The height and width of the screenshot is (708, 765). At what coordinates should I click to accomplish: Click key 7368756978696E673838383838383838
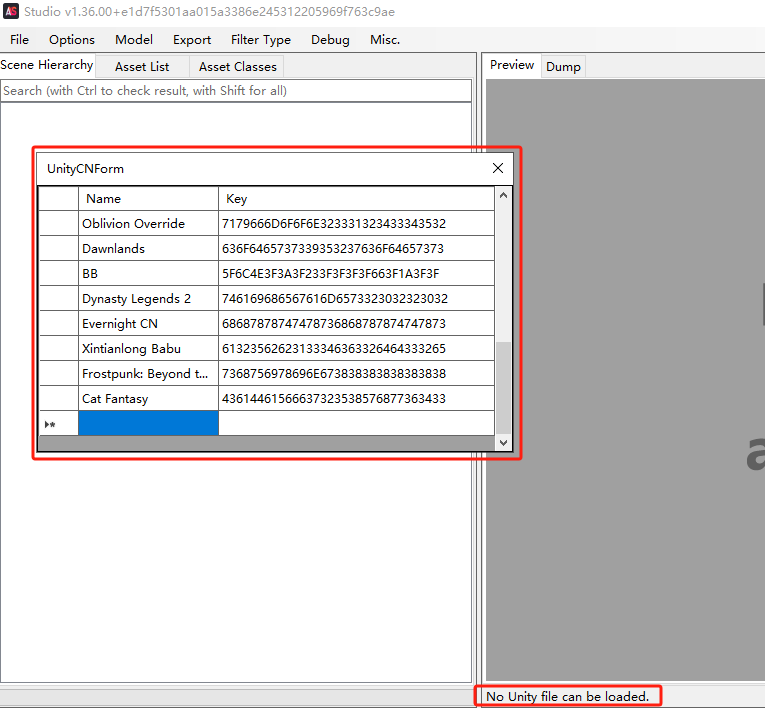[x=356, y=373]
